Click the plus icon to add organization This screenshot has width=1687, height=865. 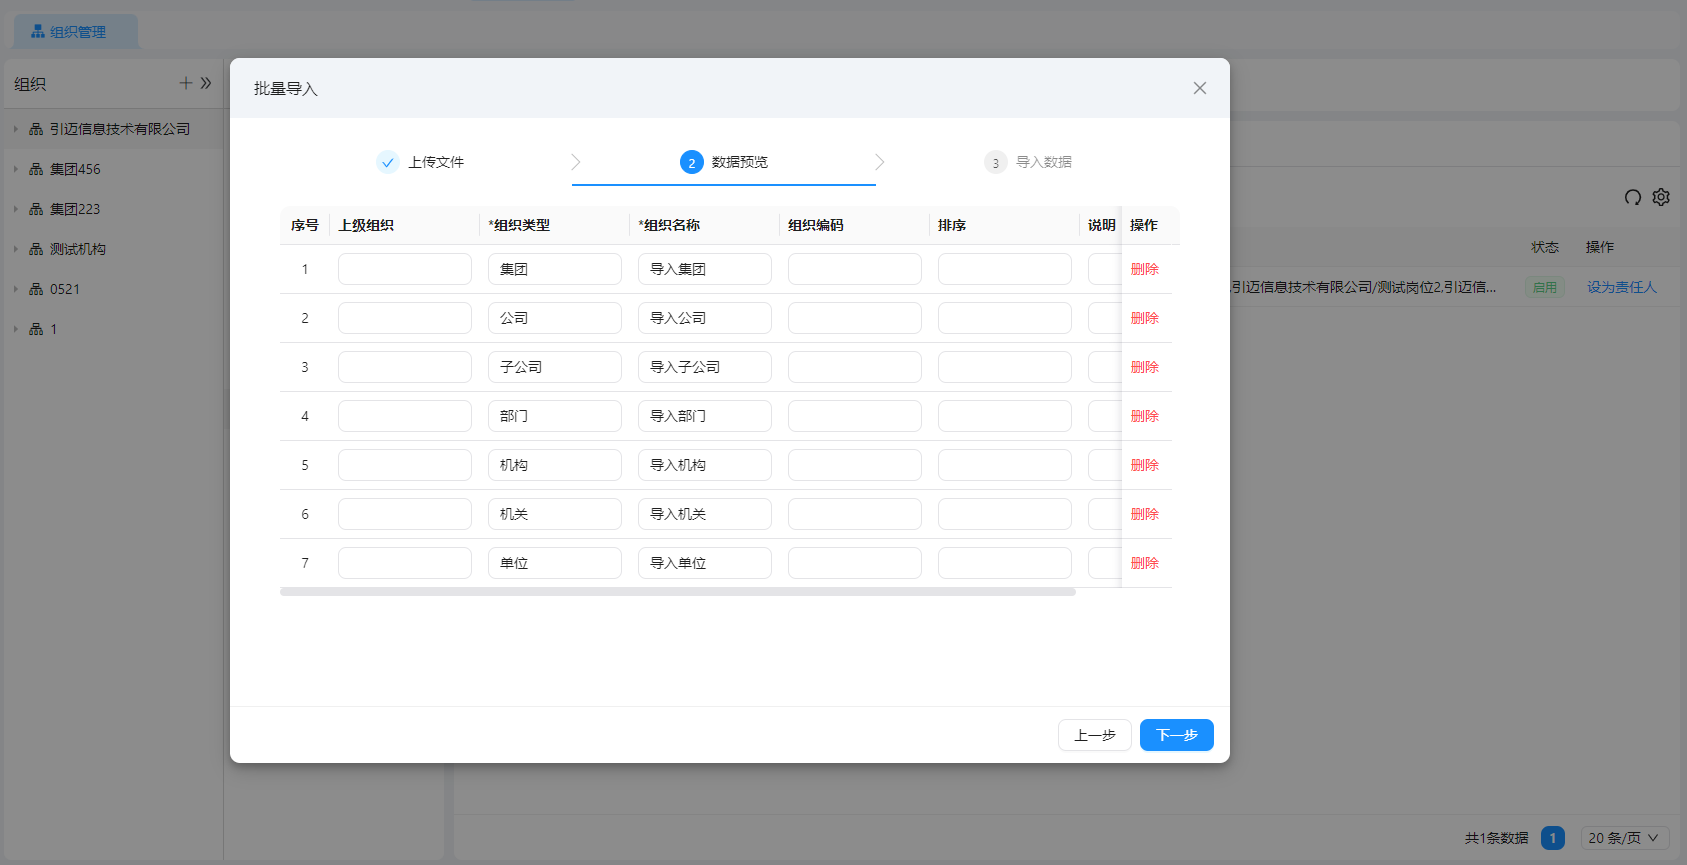click(186, 83)
